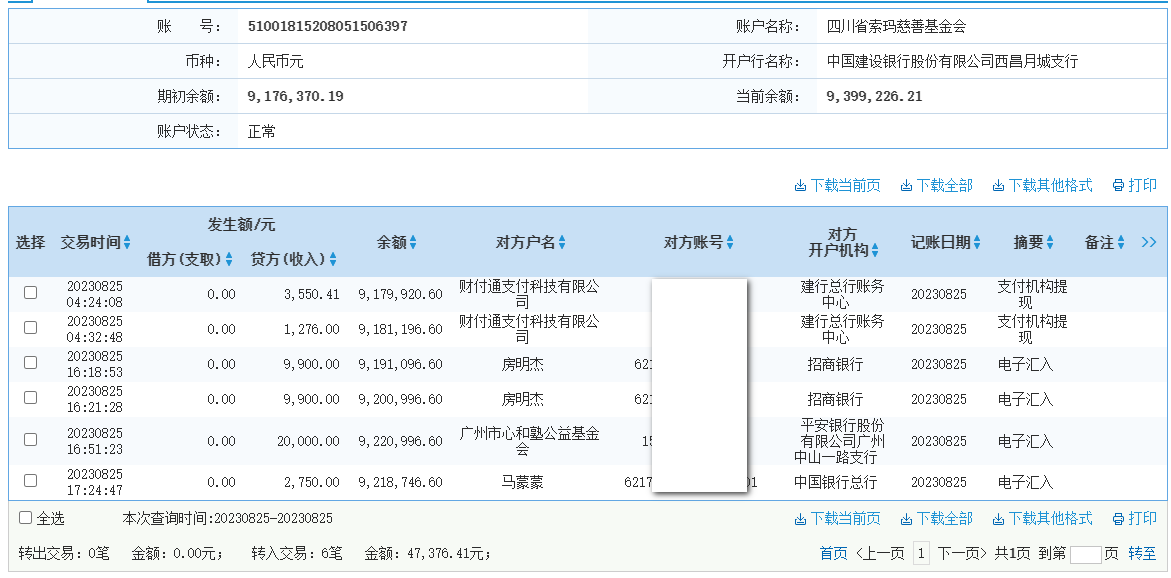This screenshot has width=1171, height=578.
Task: Sort by 摘要 column arrows
Action: 1050,243
